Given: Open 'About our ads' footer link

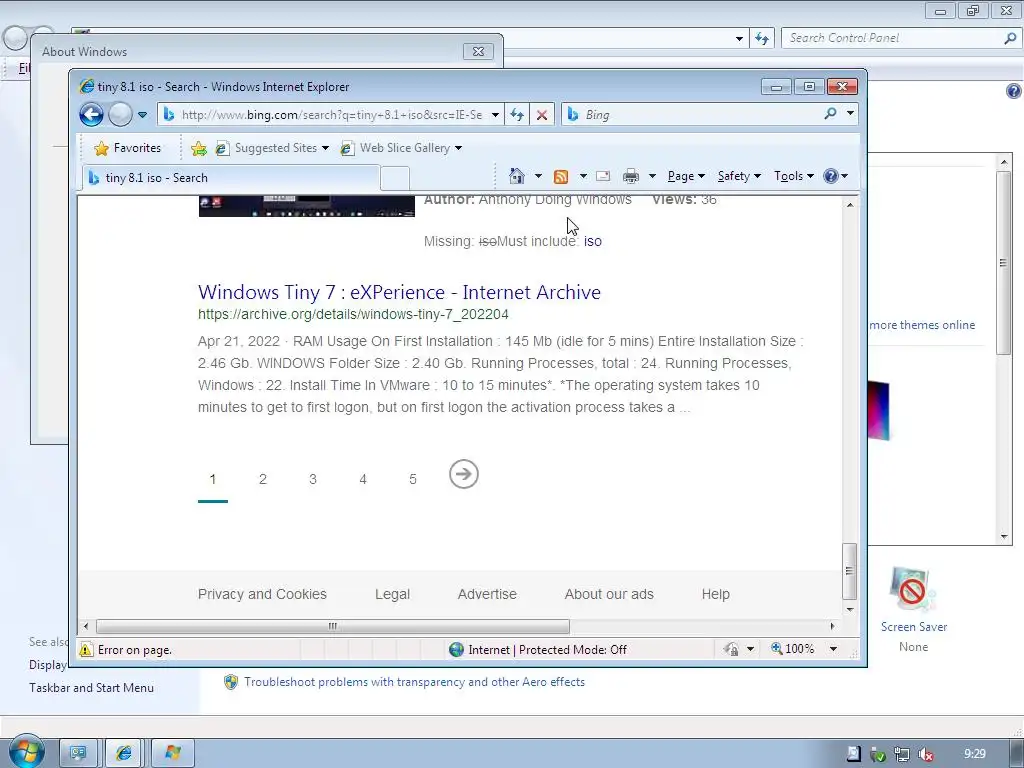Looking at the screenshot, I should pyautogui.click(x=609, y=594).
